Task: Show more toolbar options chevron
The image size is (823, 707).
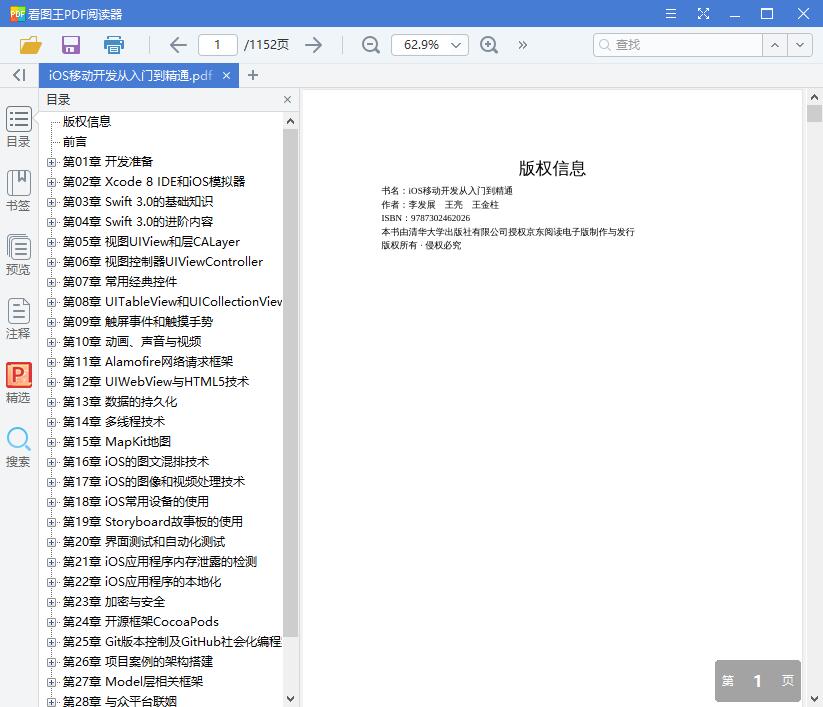Action: tap(522, 45)
